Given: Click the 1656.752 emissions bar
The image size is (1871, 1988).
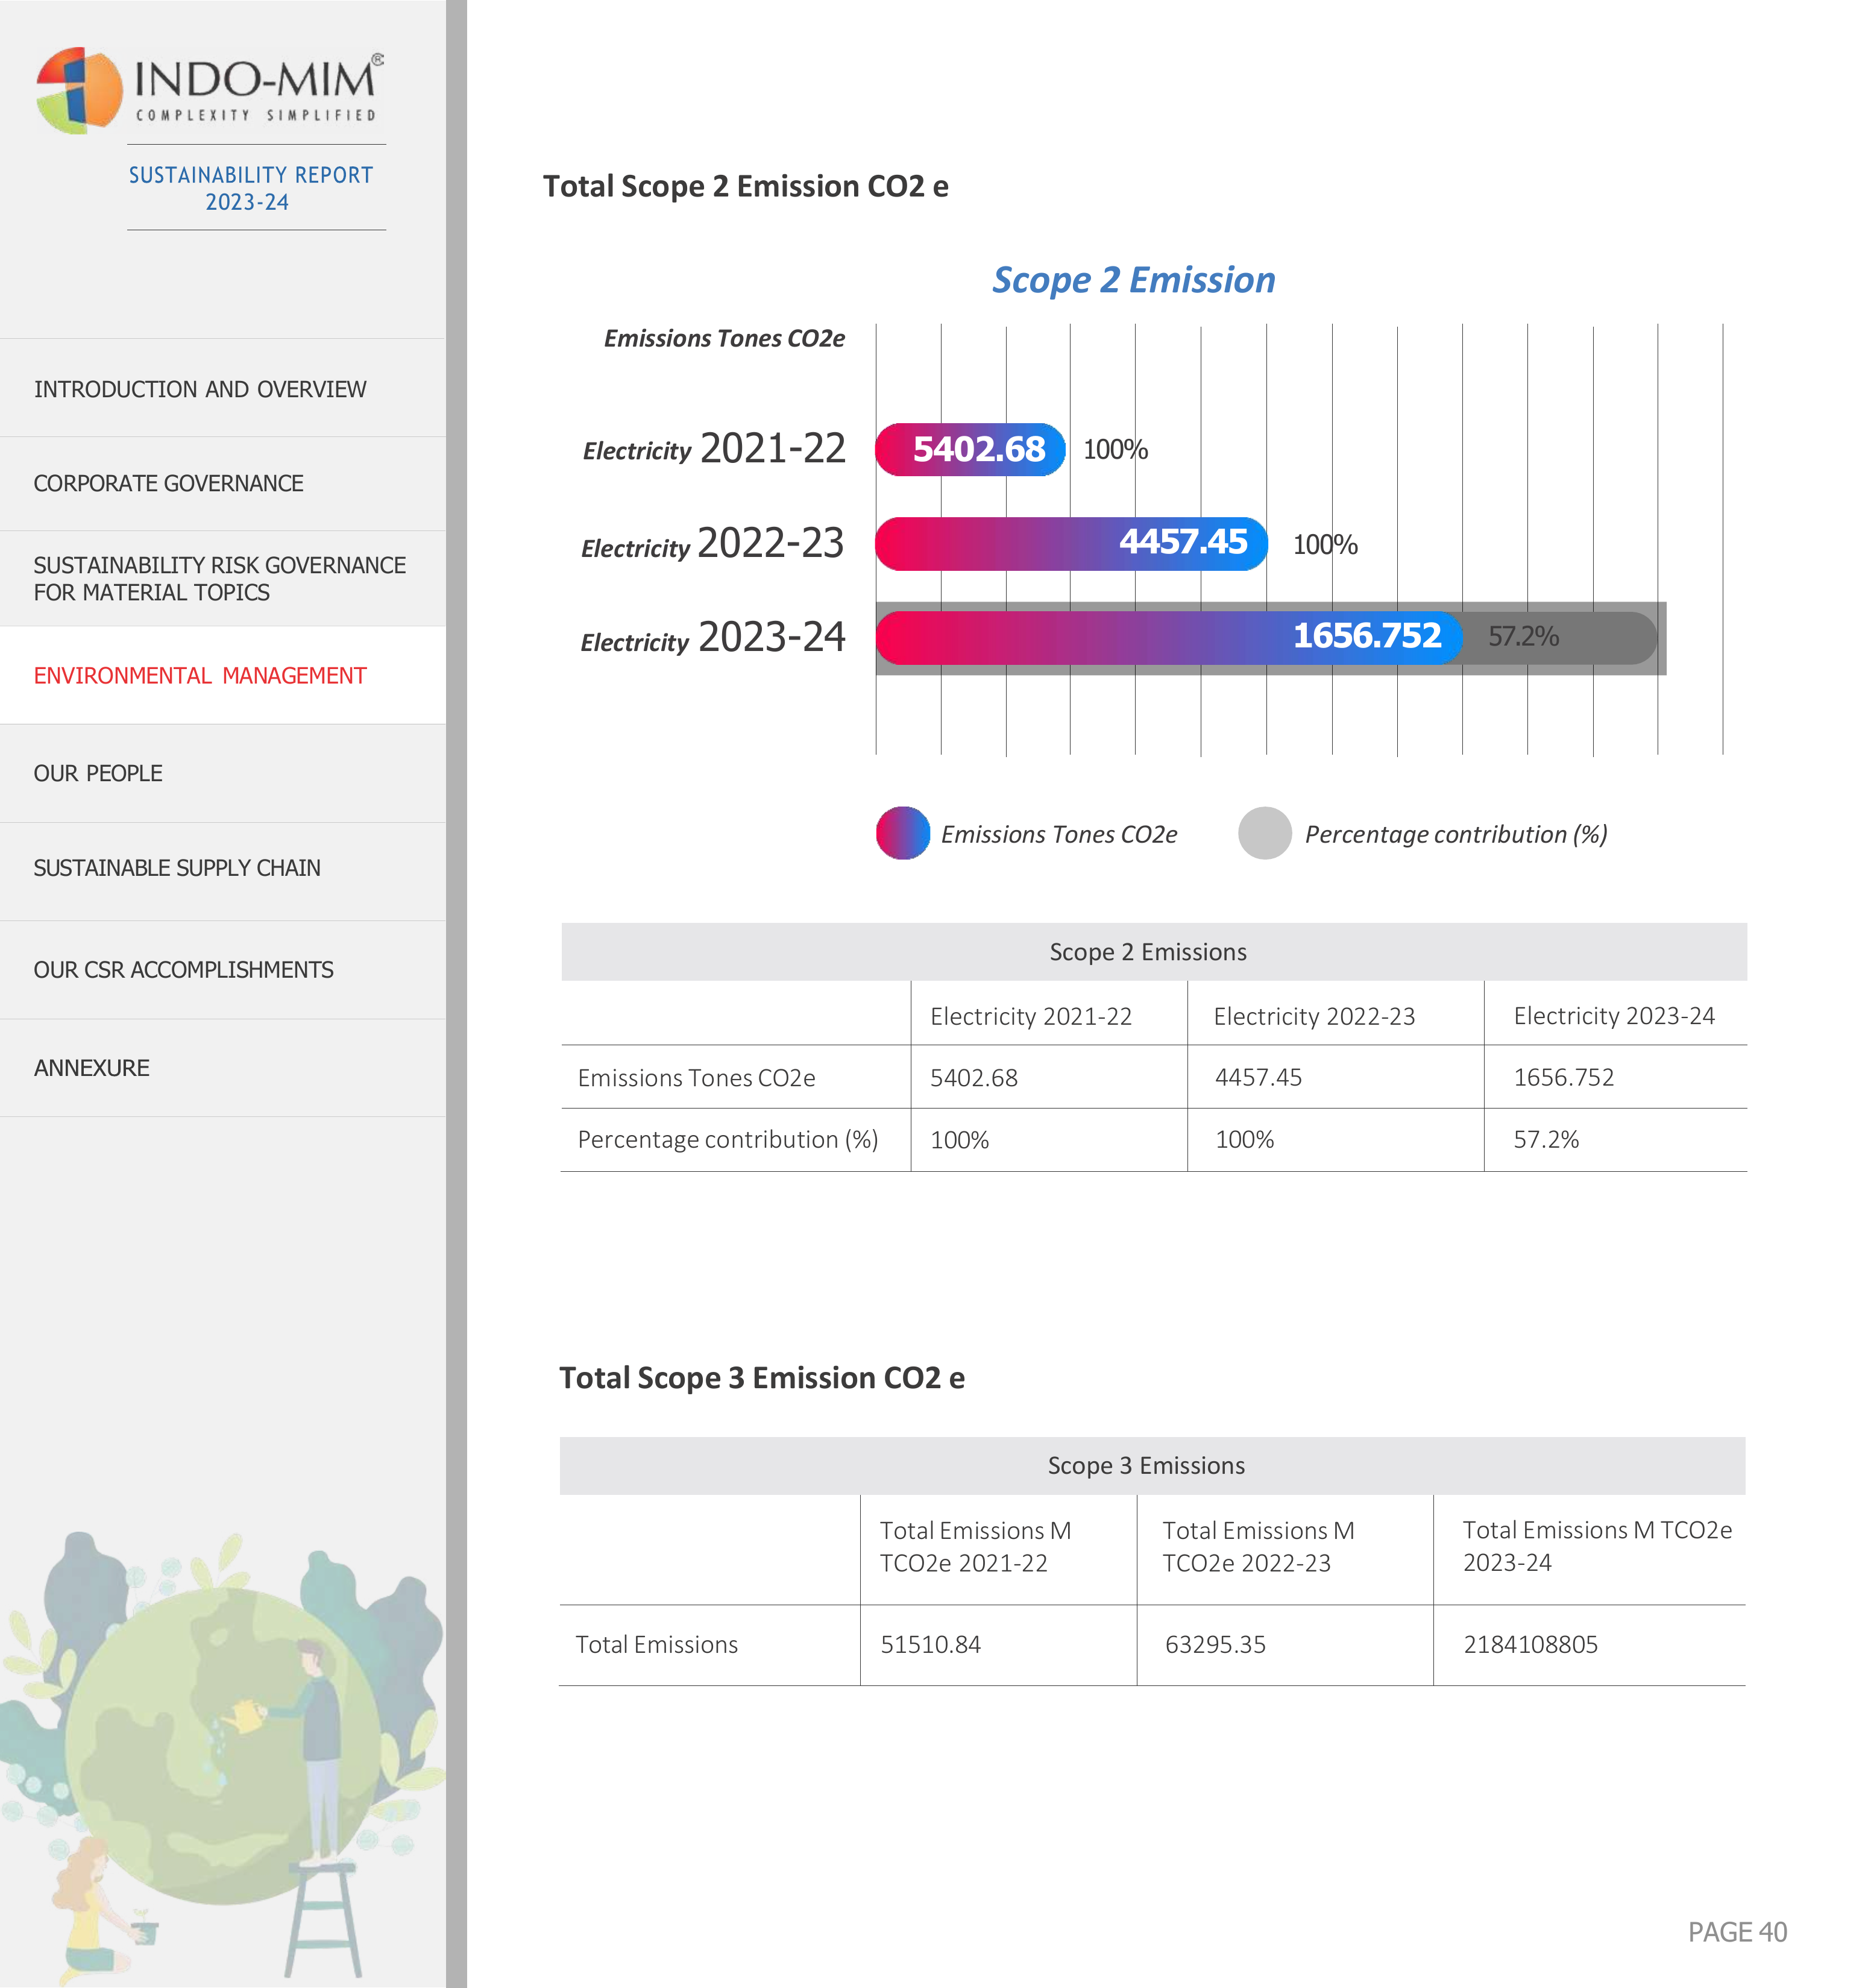Looking at the screenshot, I should coord(1168,637).
